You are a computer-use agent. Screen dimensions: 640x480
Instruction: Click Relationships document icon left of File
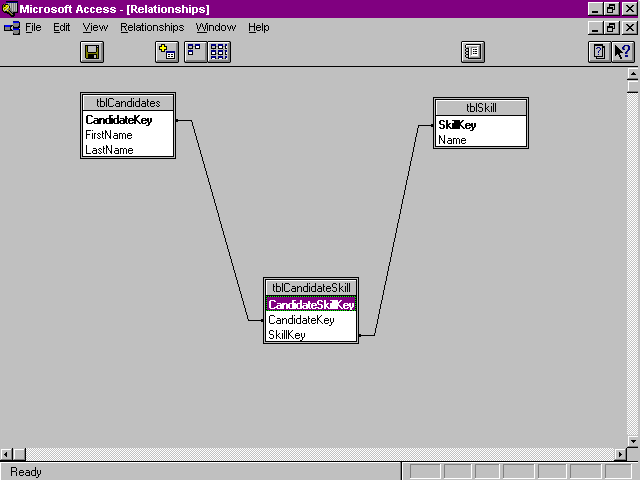point(12,27)
